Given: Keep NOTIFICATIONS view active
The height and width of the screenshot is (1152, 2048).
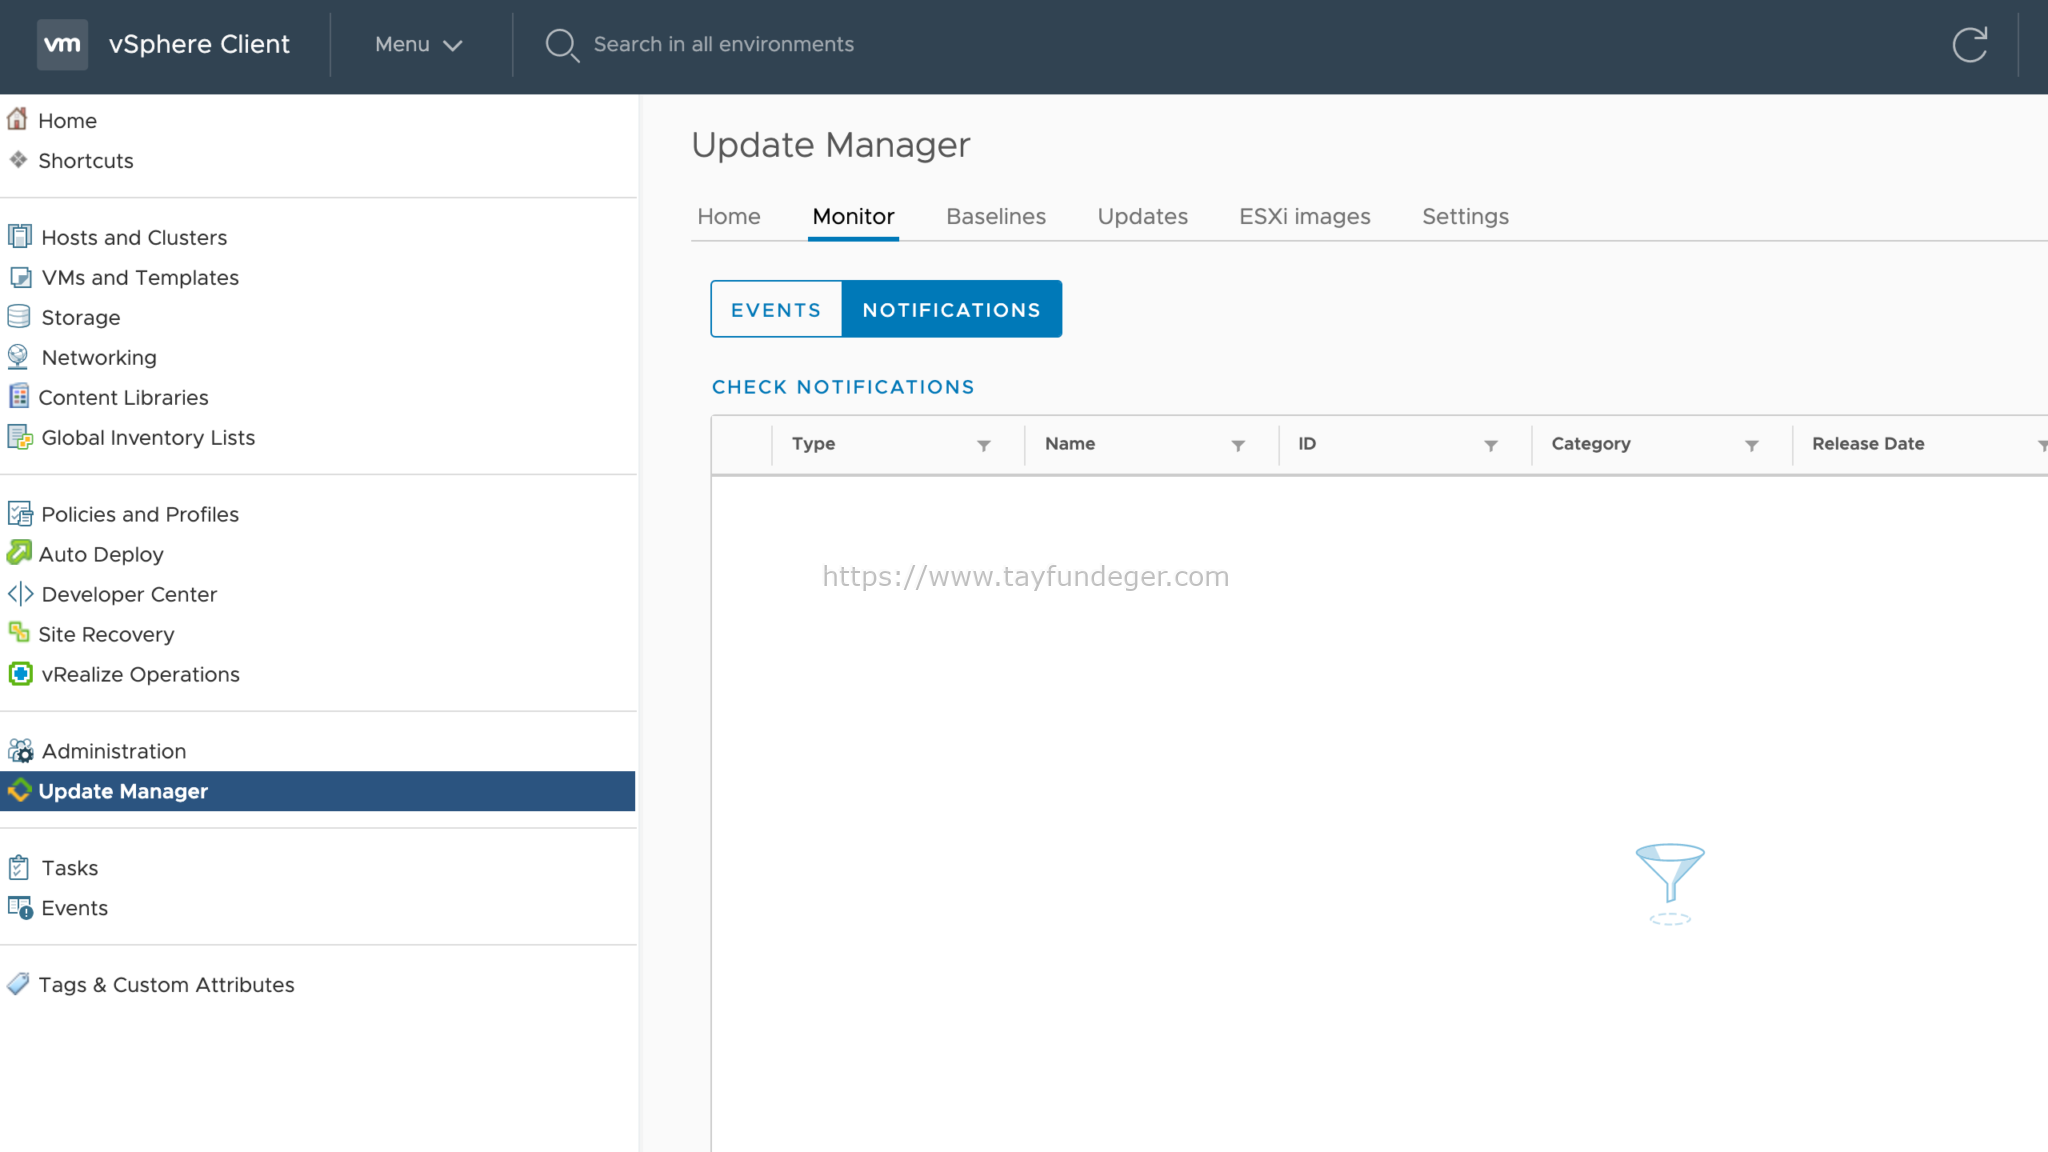Looking at the screenshot, I should 951,309.
